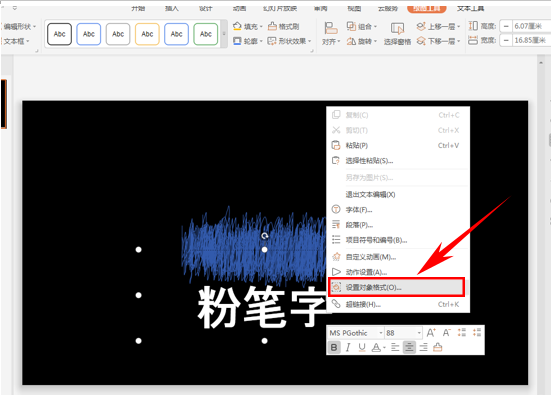Click the 格式刷 button in ribbon
551x395 pixels.
283,26
